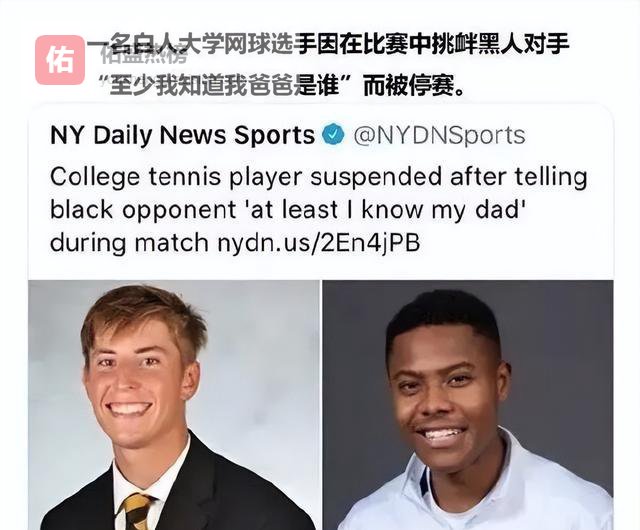Click the NY Daily News Sports account name

[182, 135]
